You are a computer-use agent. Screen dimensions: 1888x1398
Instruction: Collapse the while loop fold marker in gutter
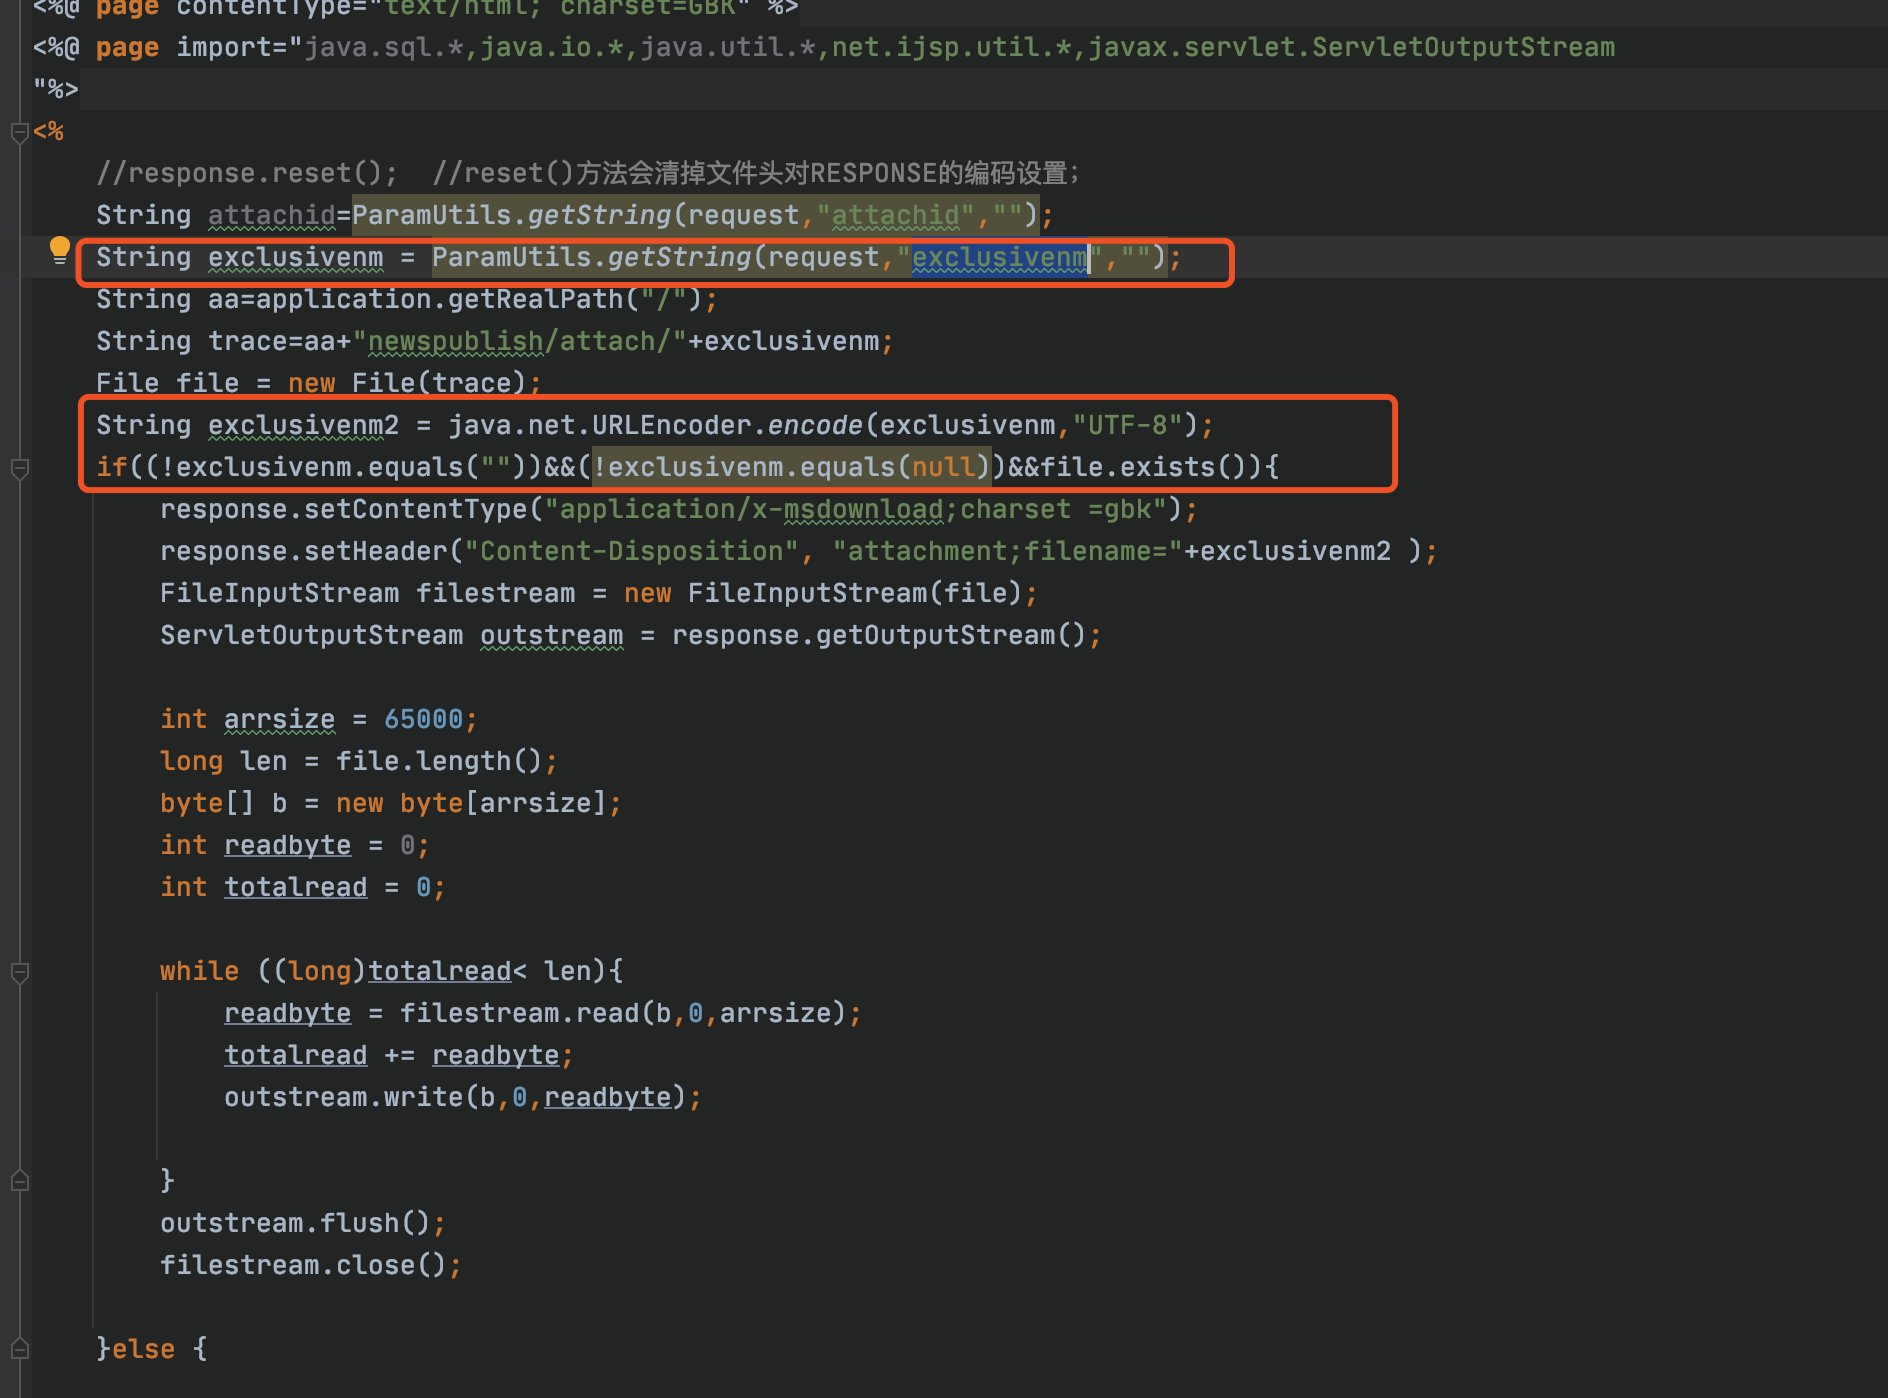tap(18, 971)
